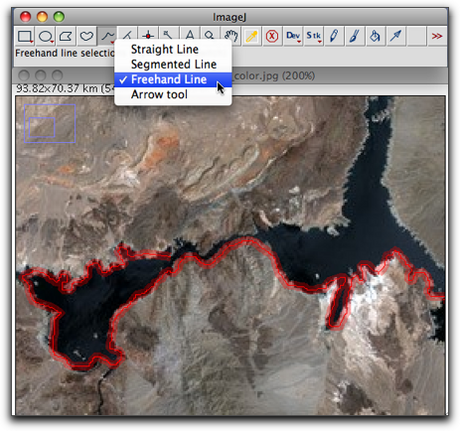
Task: Select the Flood fill bucket tool
Action: tap(375, 36)
